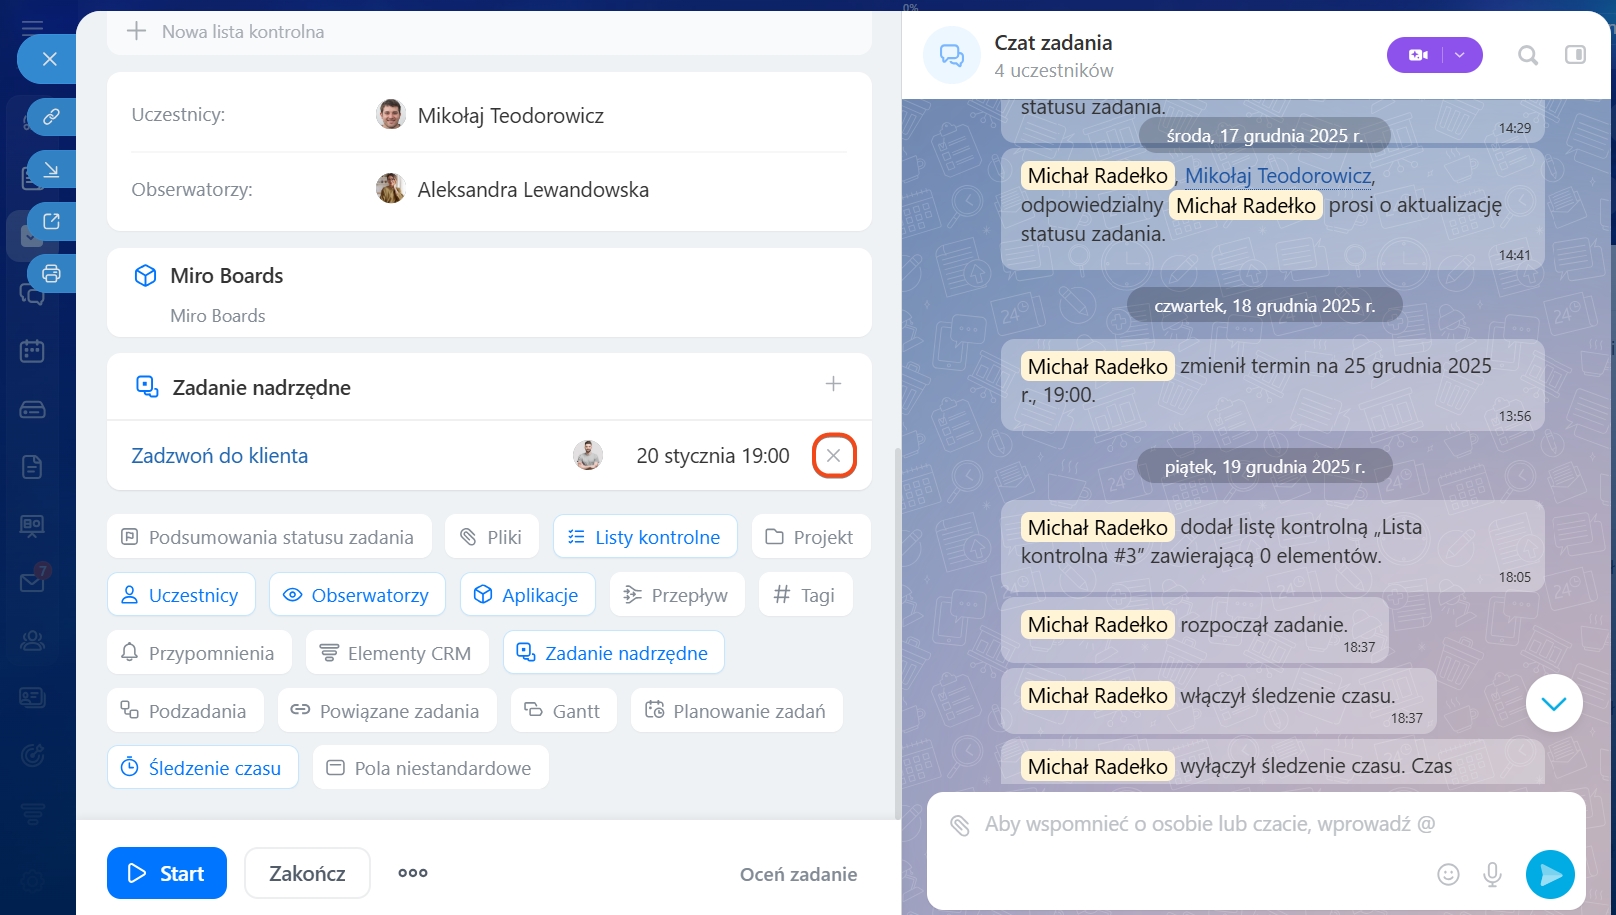The width and height of the screenshot is (1616, 915).
Task: Open the emoji picker in chat
Action: click(x=1447, y=875)
